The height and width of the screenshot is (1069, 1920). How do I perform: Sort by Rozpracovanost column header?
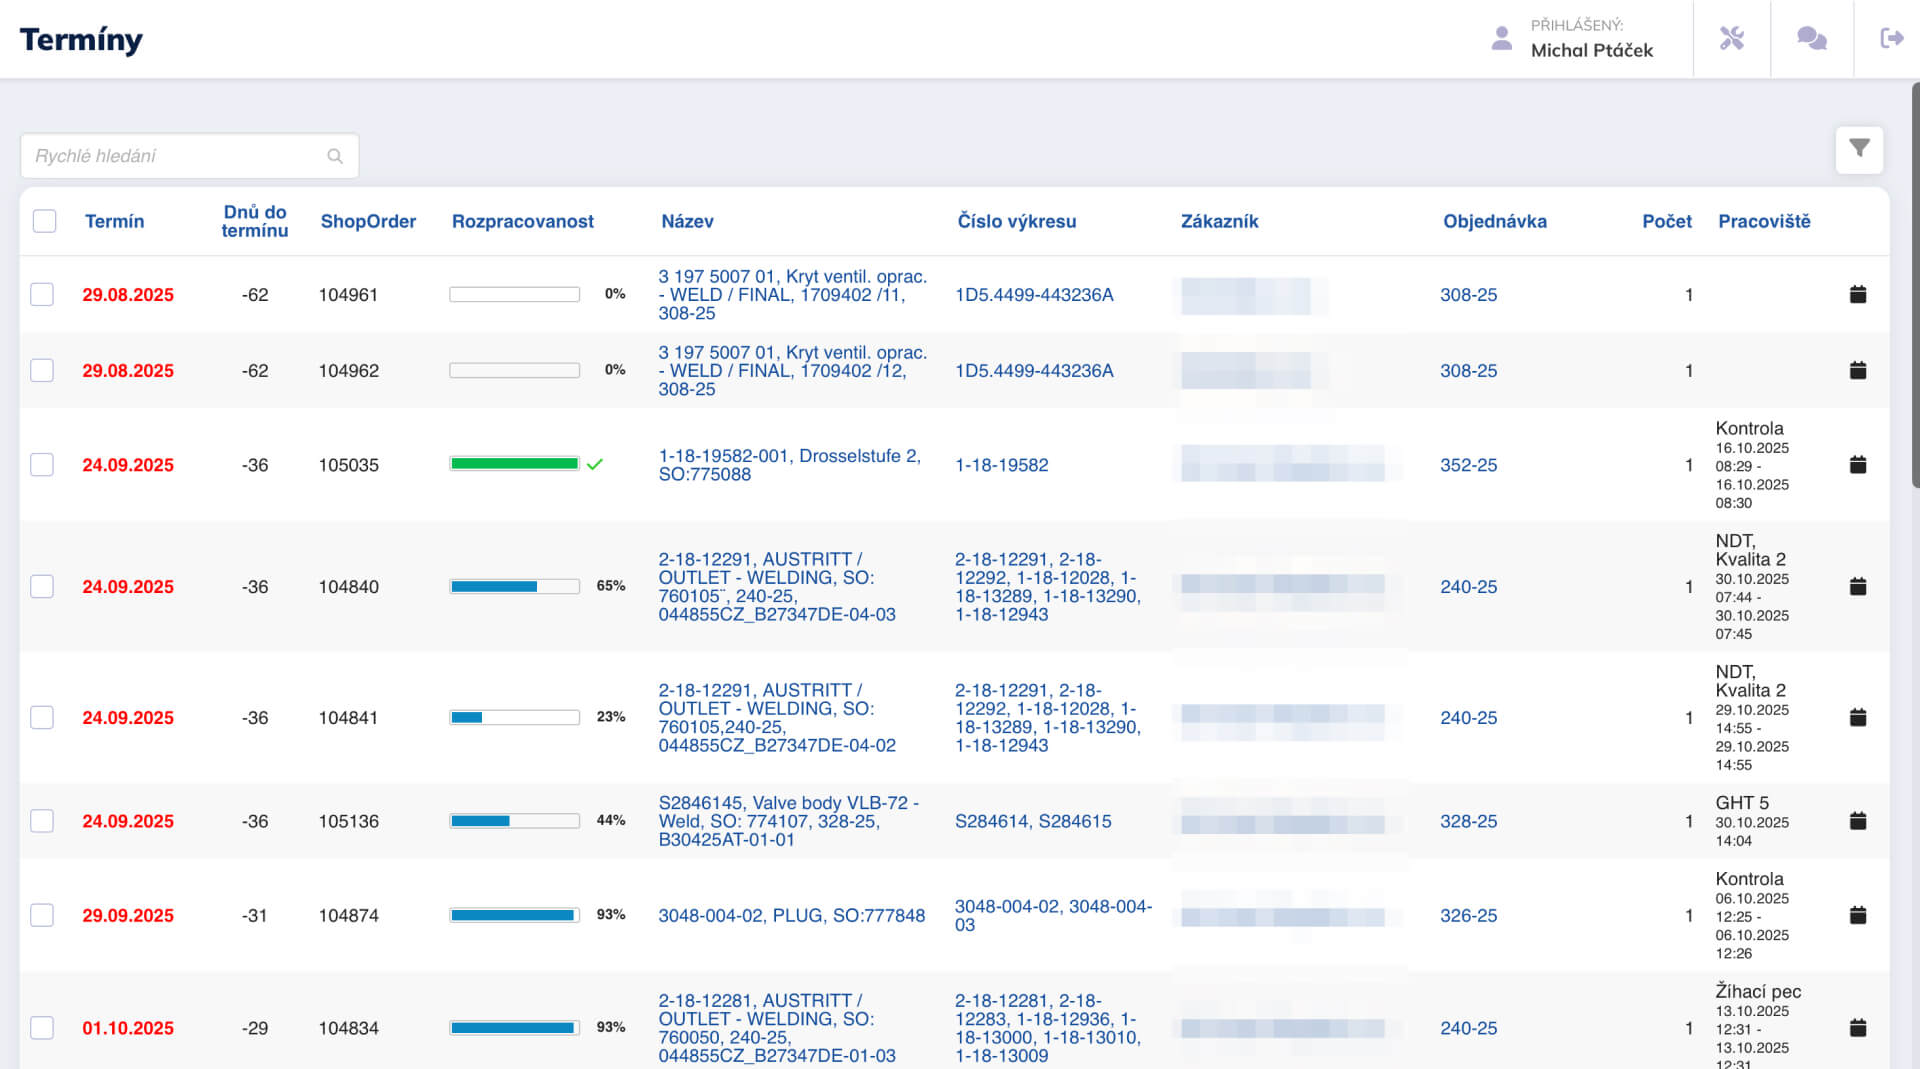coord(523,221)
